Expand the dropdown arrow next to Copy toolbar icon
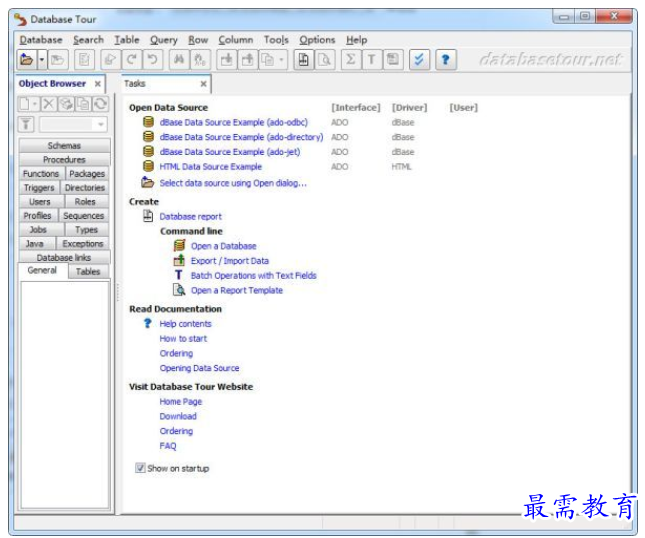Screen dimensions: 645x538 pos(281,60)
